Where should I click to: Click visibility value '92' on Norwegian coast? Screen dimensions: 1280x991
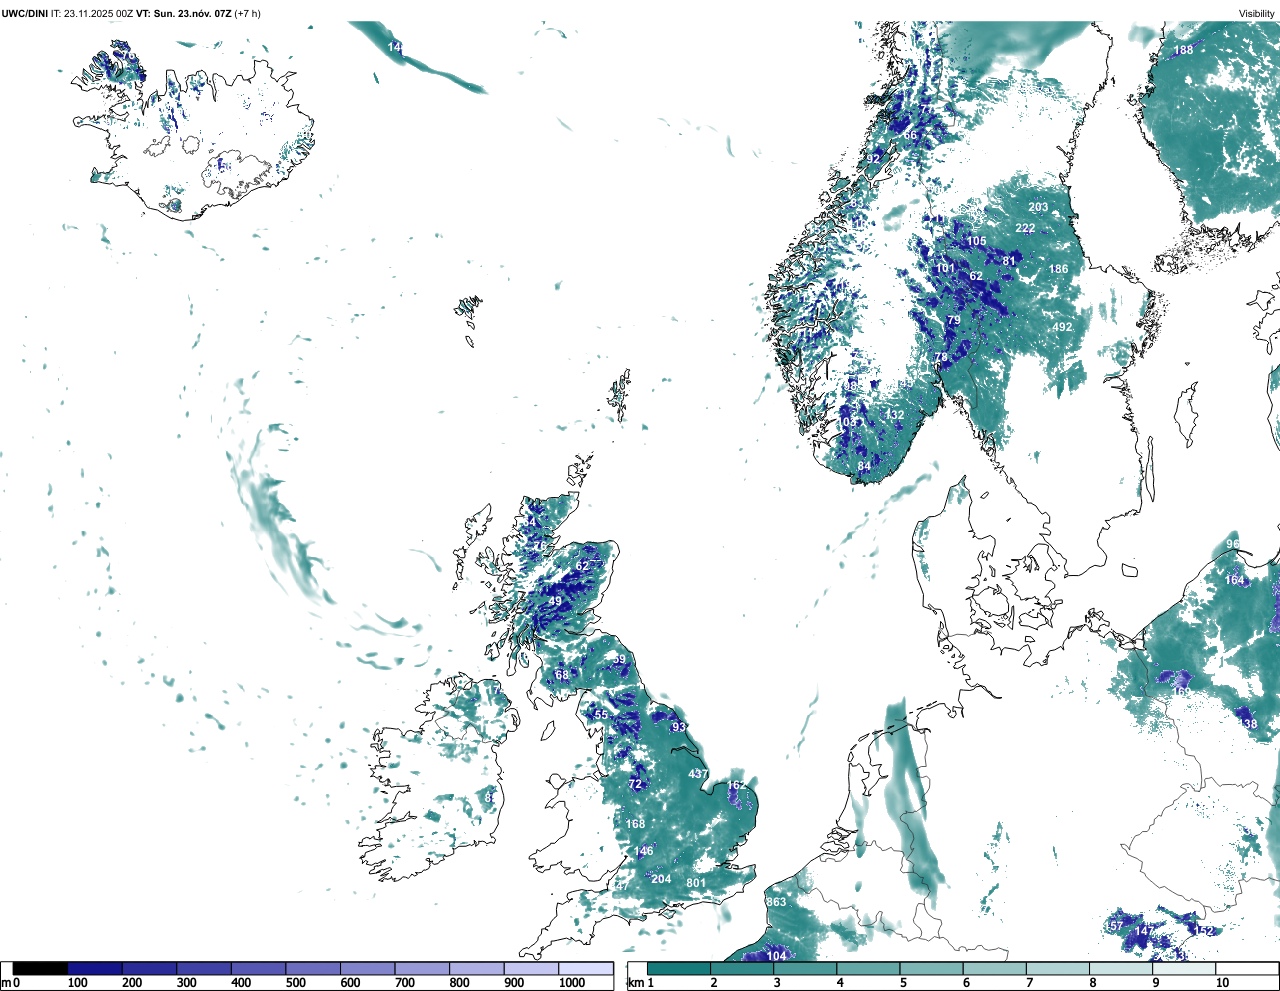point(873,159)
